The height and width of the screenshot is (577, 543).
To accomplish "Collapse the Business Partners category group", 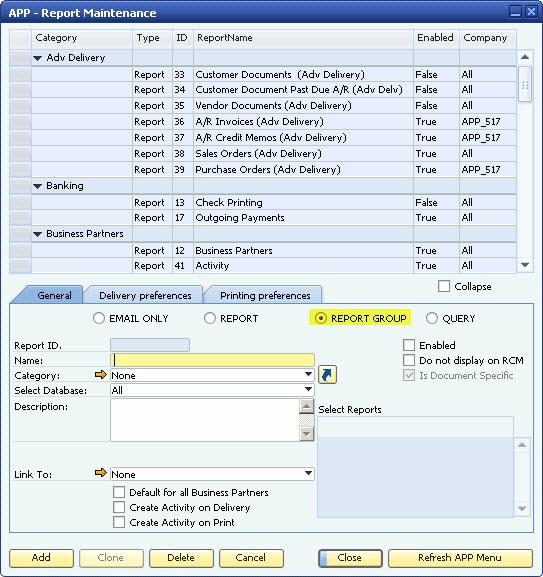I will (38, 234).
